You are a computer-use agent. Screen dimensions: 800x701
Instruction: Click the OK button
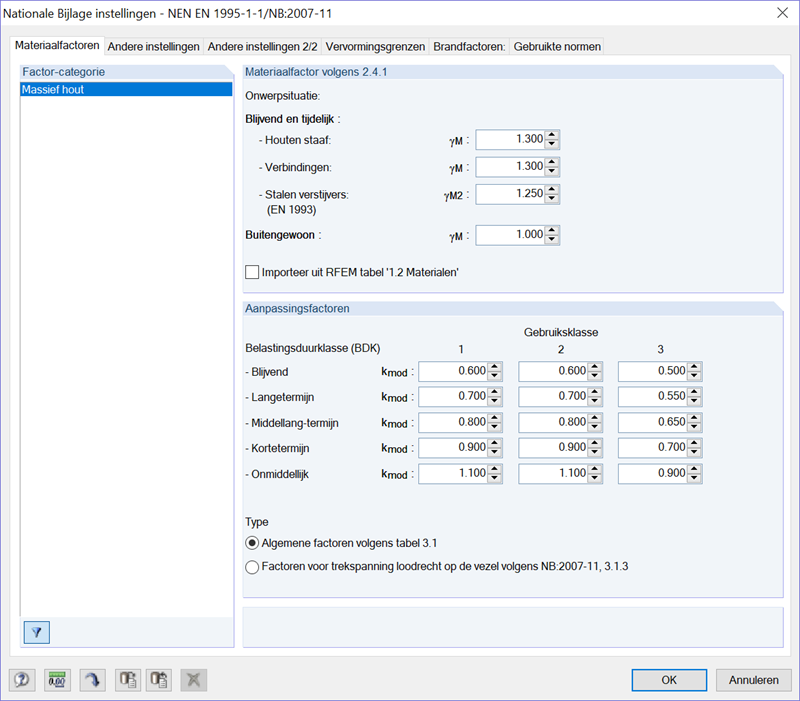(x=669, y=680)
